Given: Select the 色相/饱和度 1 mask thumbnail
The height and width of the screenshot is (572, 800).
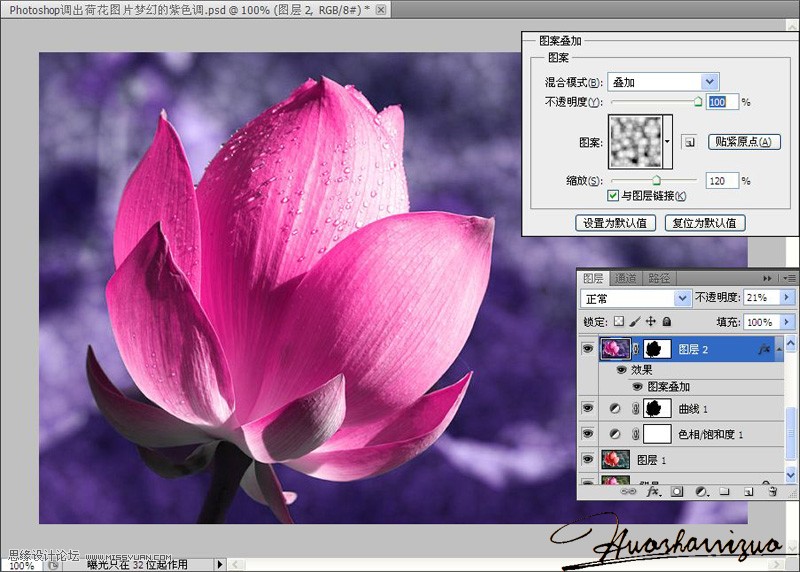Looking at the screenshot, I should (x=657, y=434).
